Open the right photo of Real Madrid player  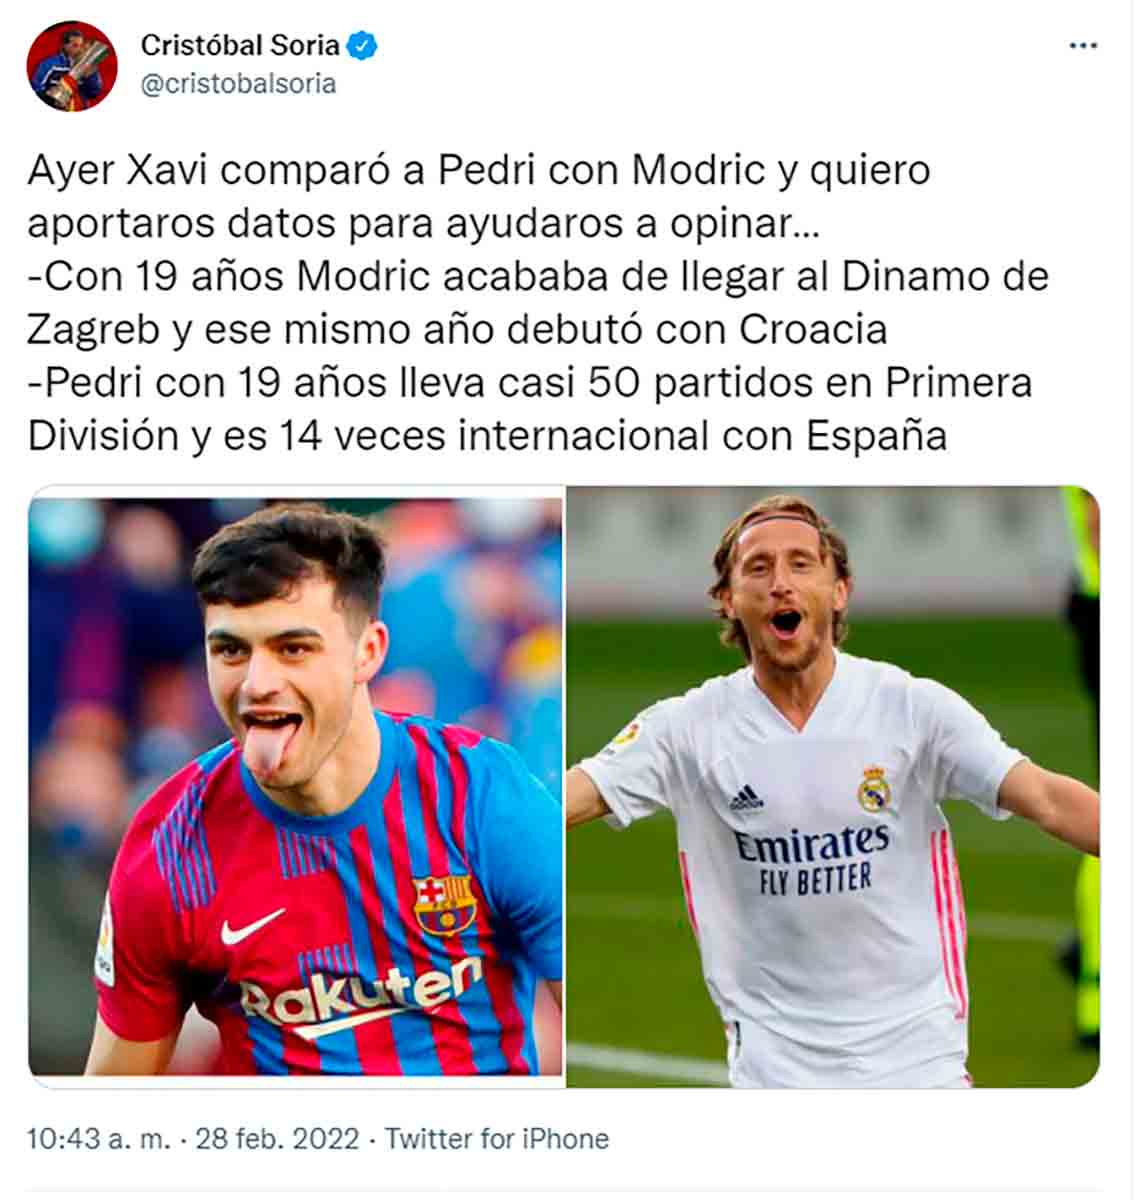point(833,786)
